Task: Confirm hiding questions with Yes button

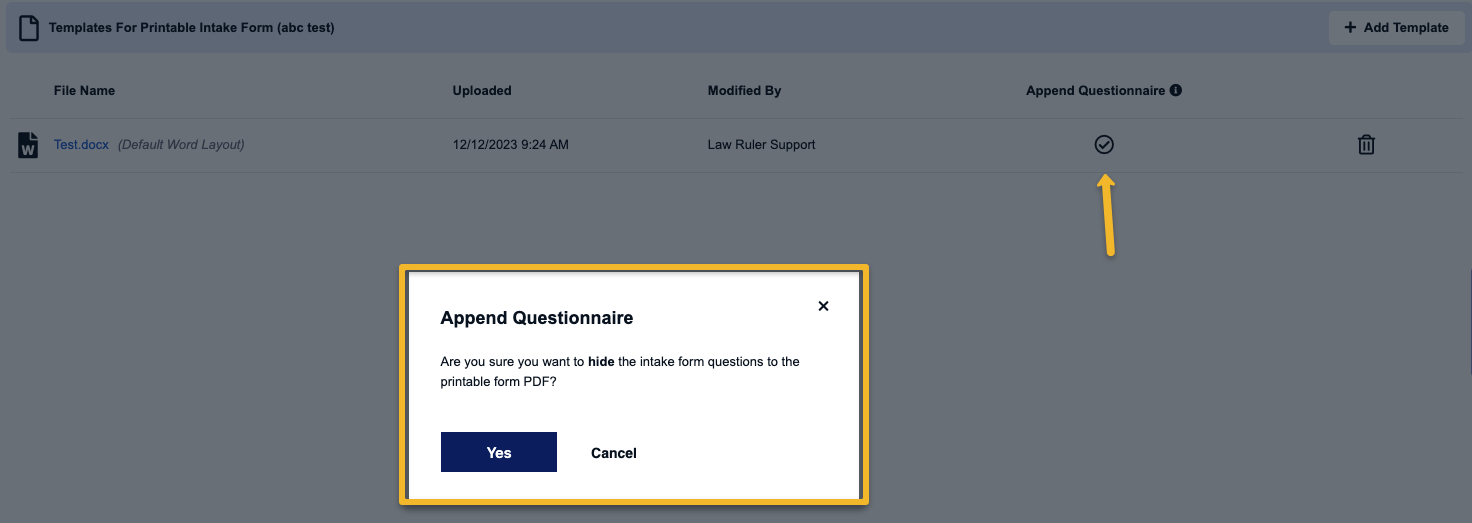Action: pos(499,452)
